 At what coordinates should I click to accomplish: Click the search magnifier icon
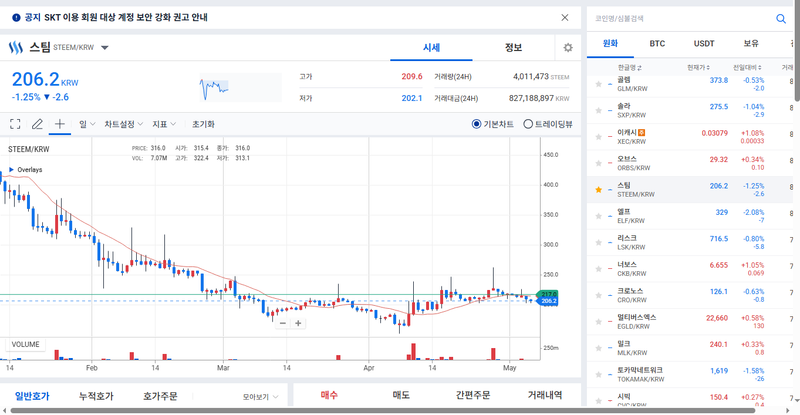(x=781, y=18)
